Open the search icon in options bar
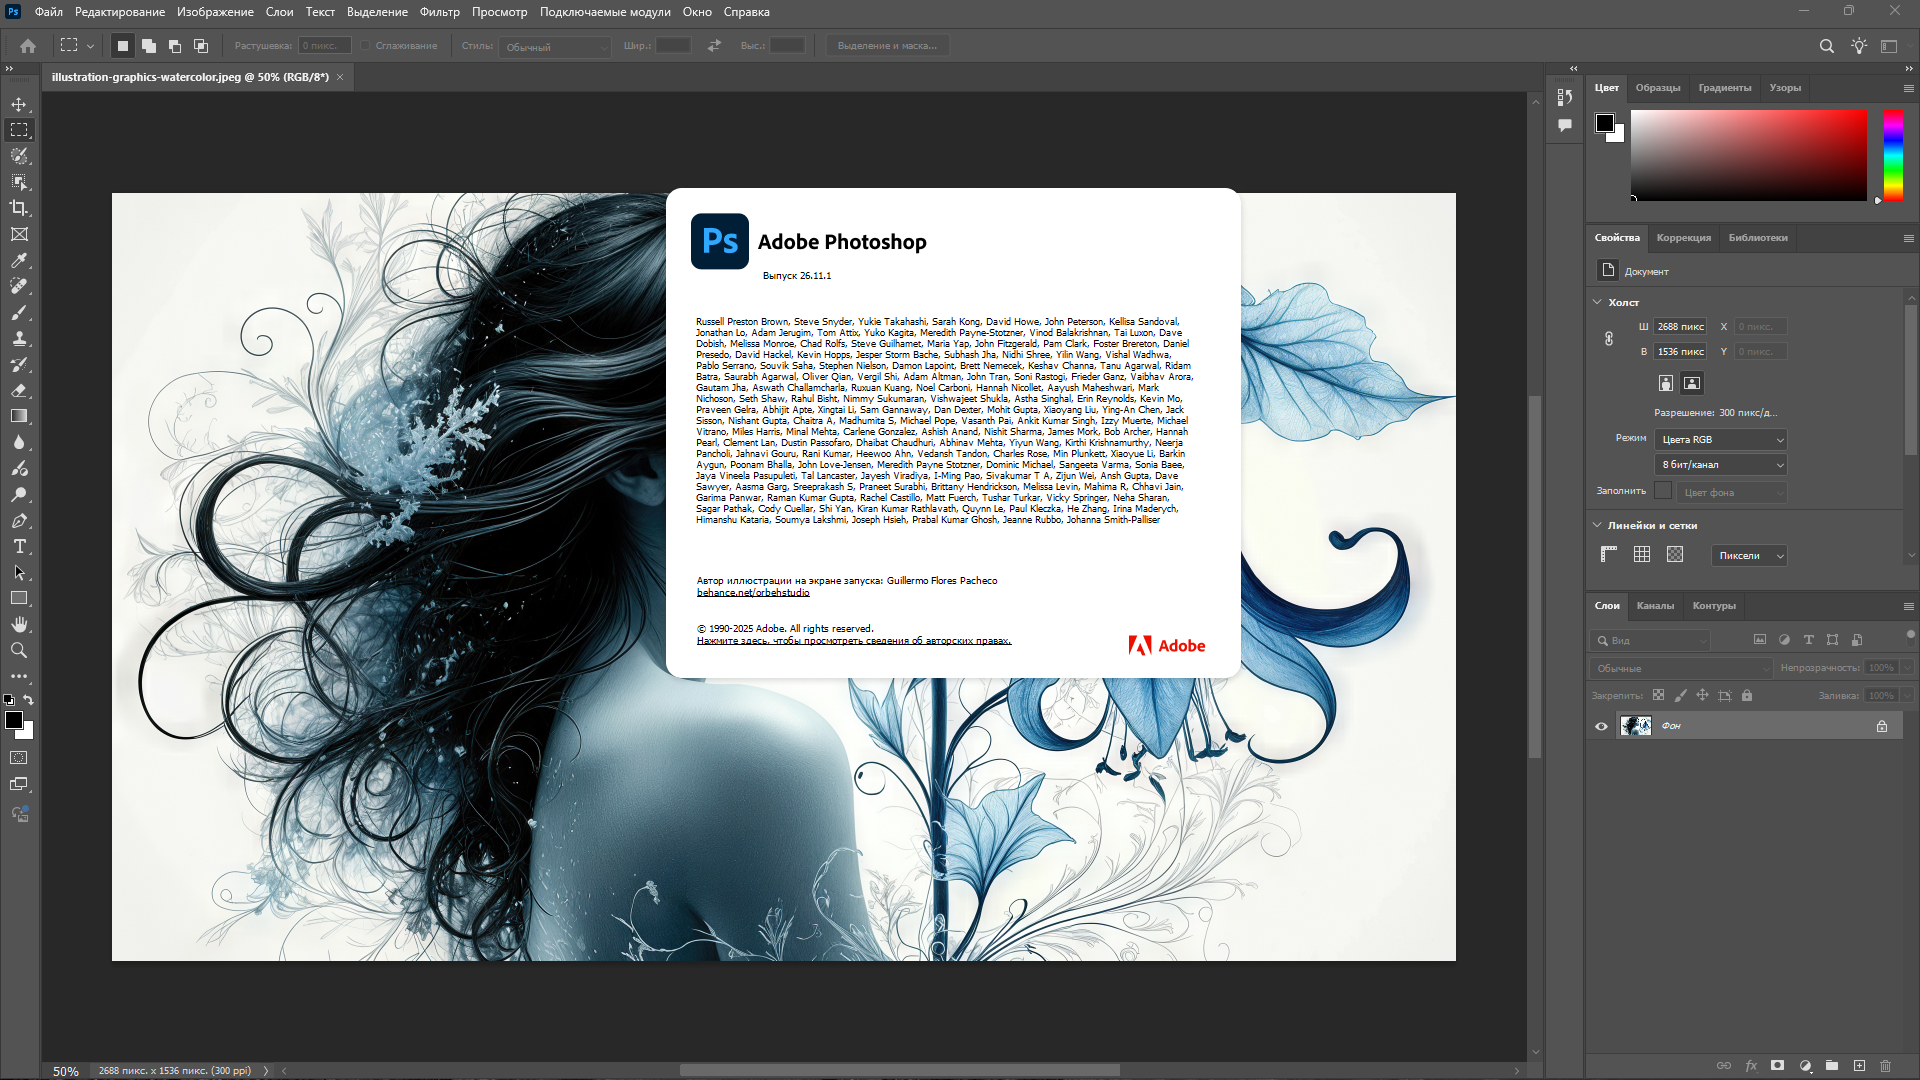 (1826, 46)
